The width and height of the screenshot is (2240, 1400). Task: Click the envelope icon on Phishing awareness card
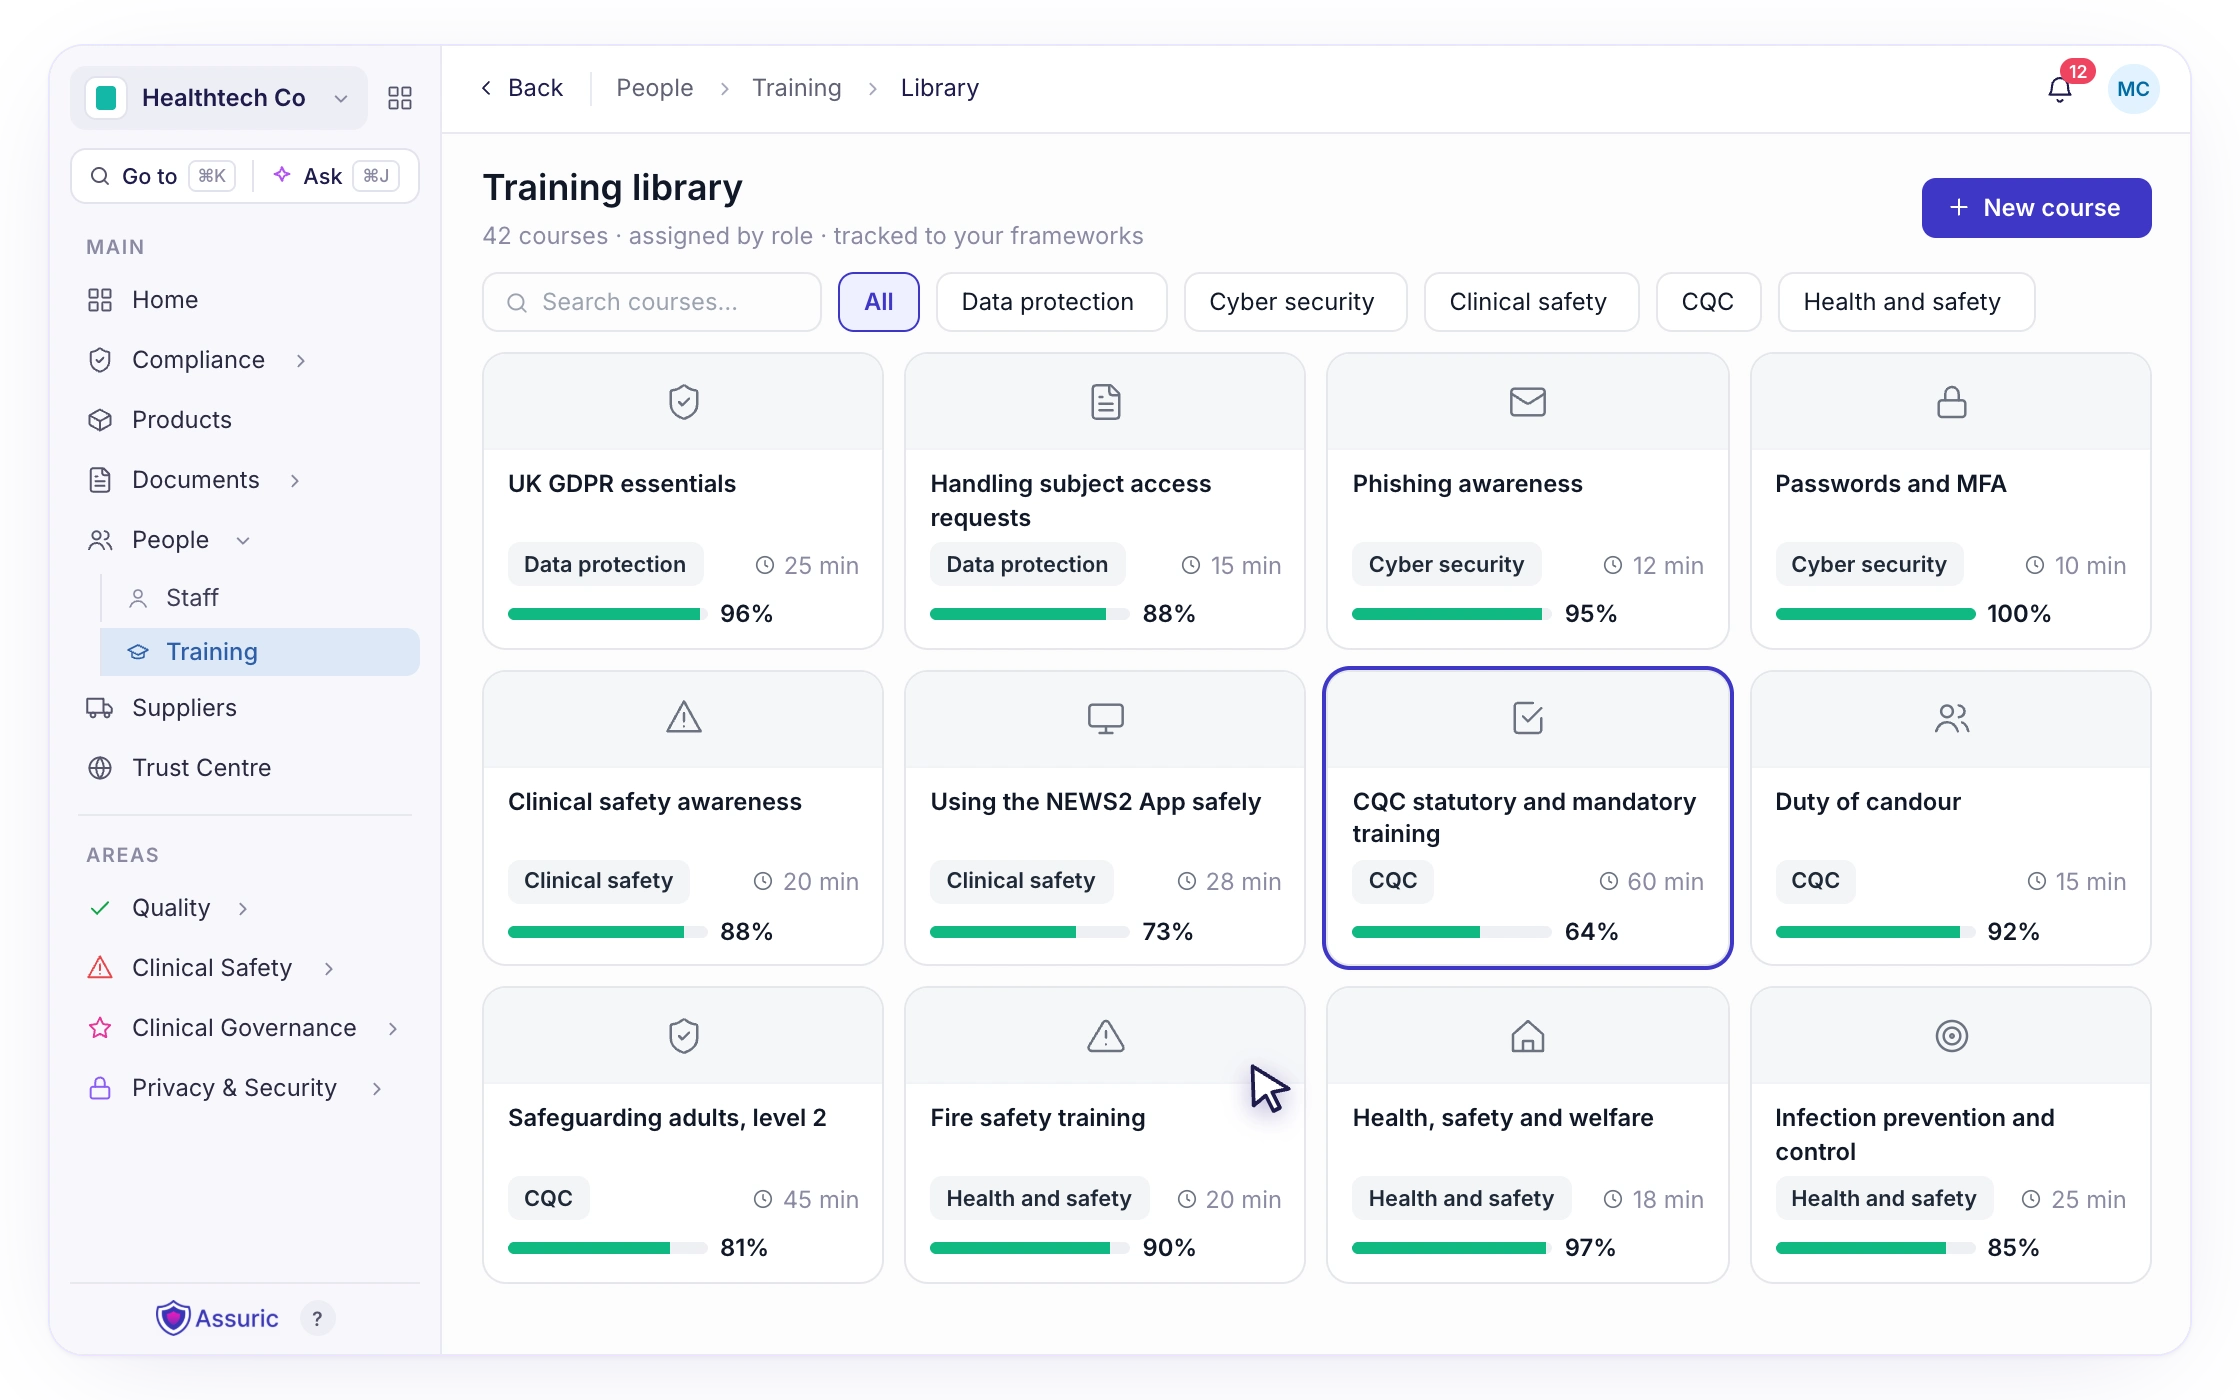[x=1527, y=402]
